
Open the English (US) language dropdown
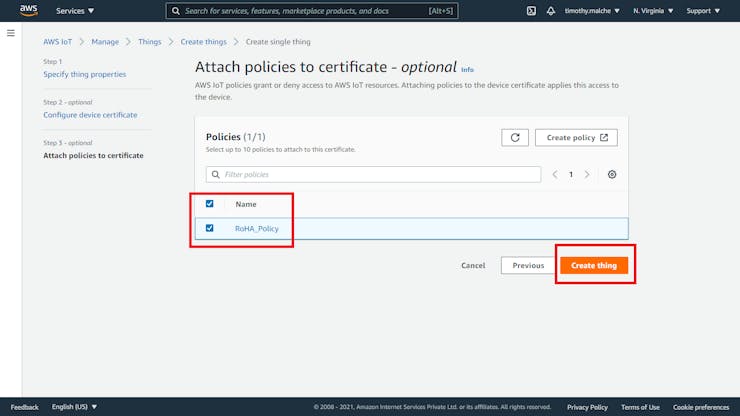74,407
